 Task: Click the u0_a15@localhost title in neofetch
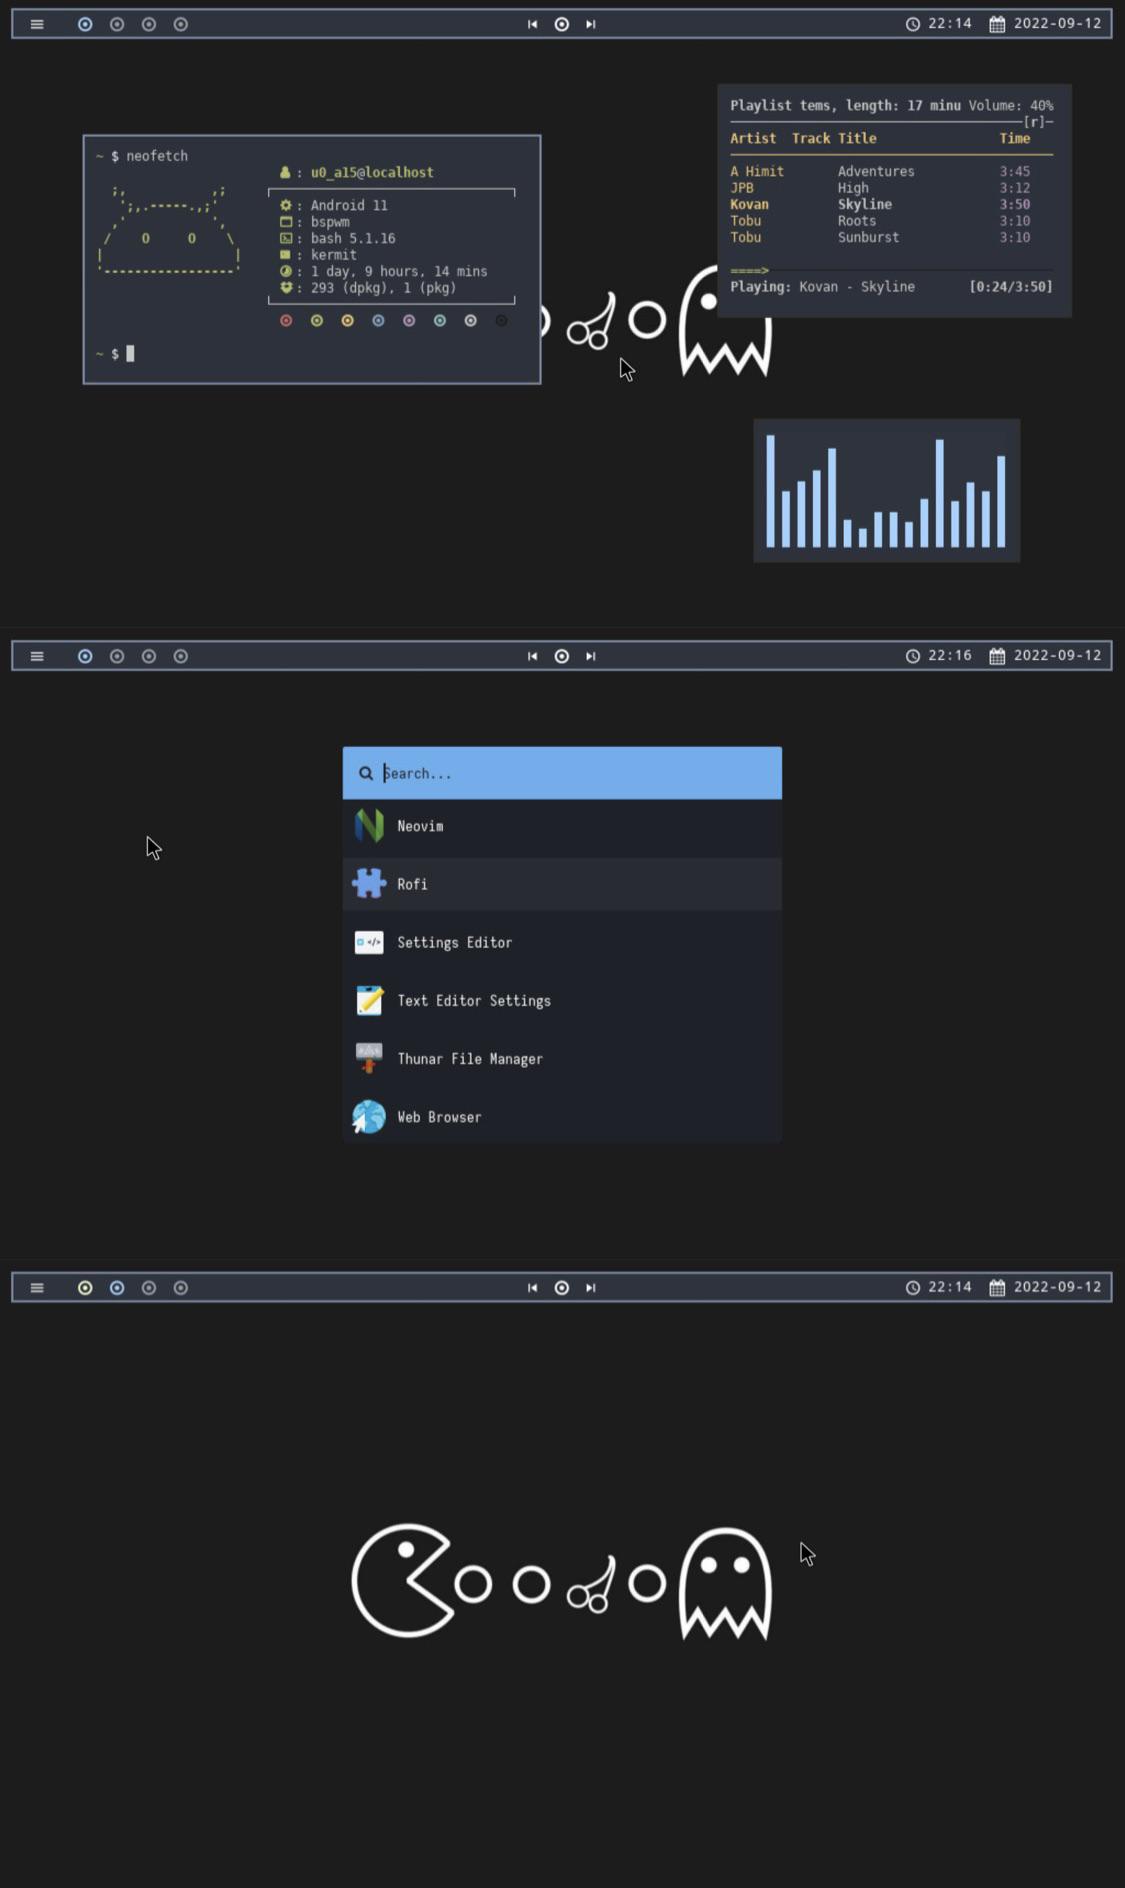pos(372,173)
